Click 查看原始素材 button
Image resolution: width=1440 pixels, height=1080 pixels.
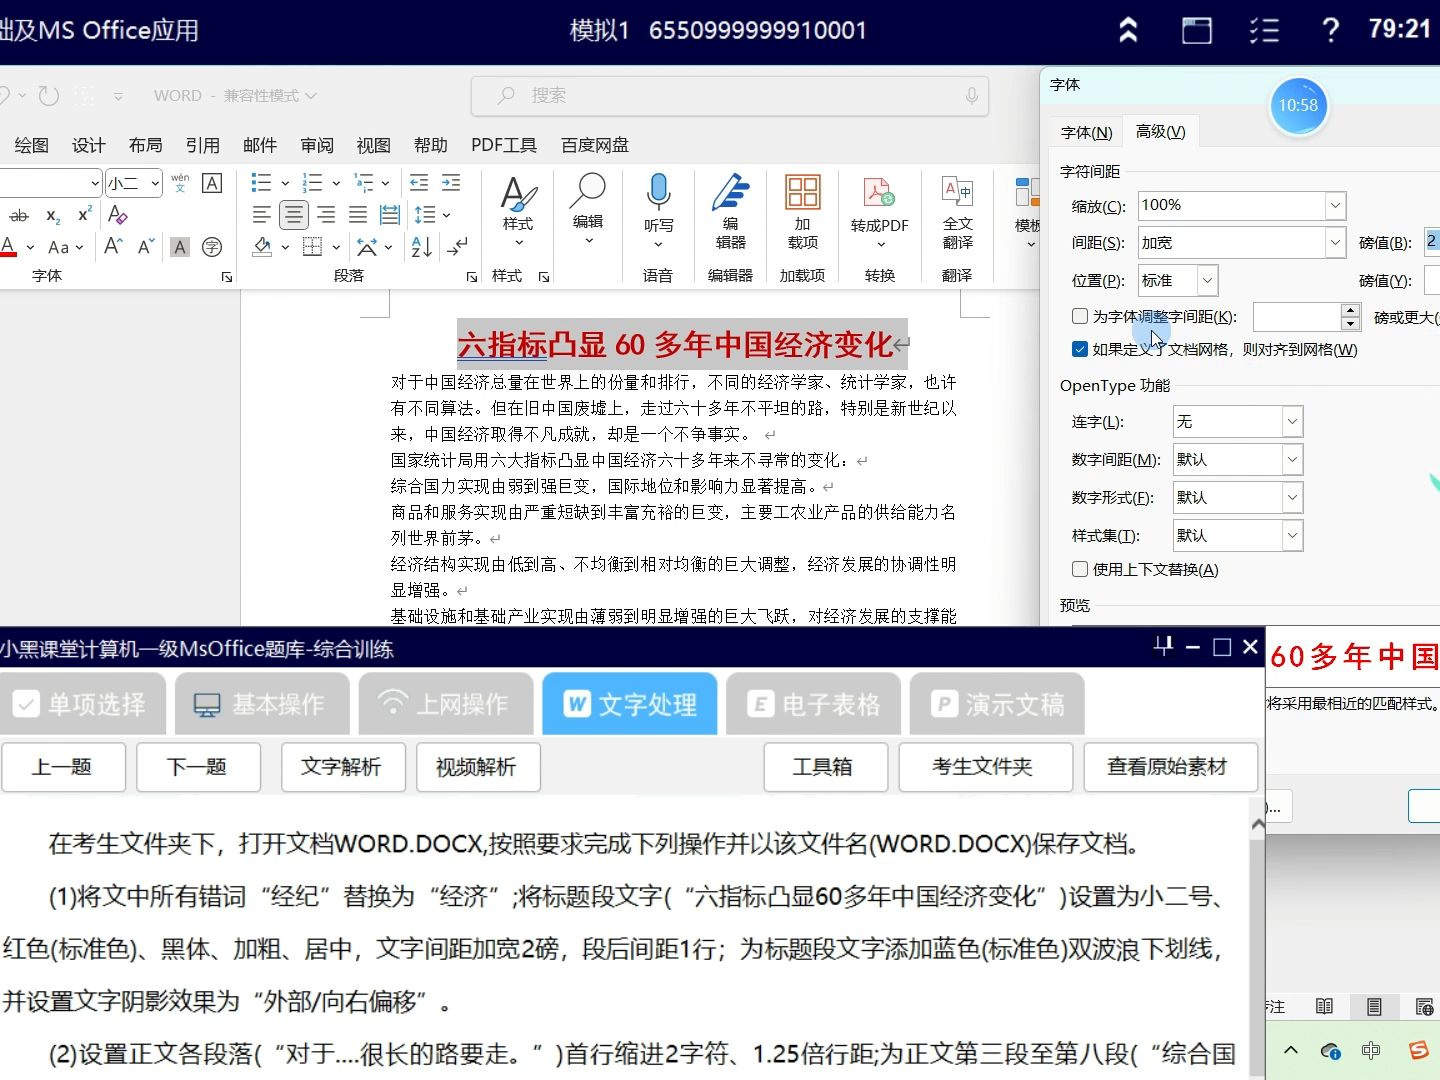(x=1169, y=767)
